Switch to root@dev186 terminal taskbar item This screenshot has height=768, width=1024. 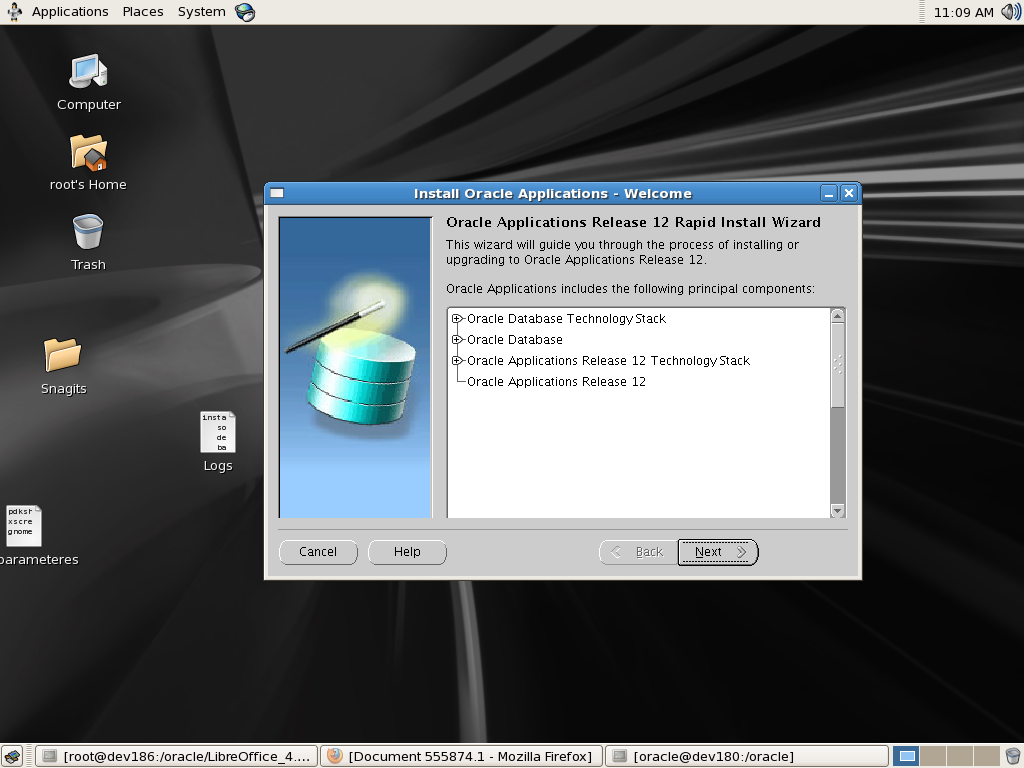click(176, 756)
